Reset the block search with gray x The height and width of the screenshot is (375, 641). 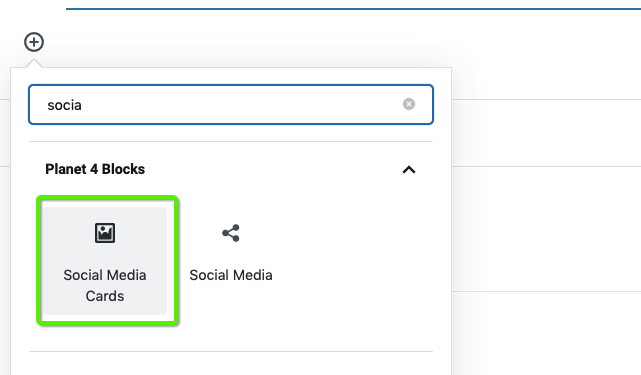(409, 104)
